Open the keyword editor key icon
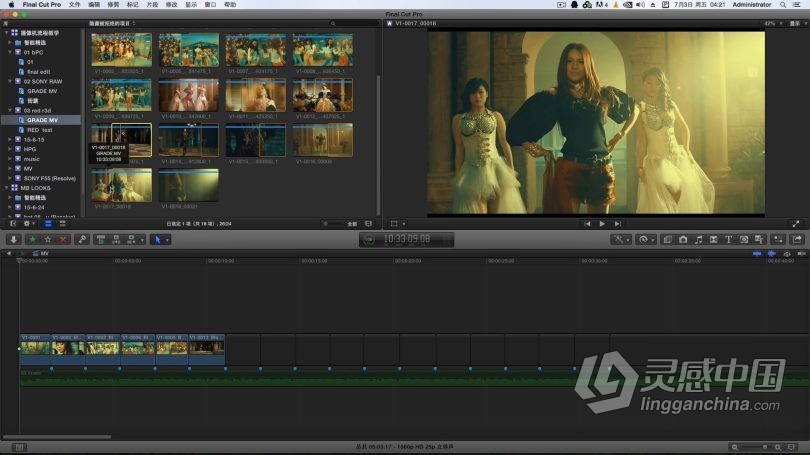810x455 pixels. click(x=82, y=240)
